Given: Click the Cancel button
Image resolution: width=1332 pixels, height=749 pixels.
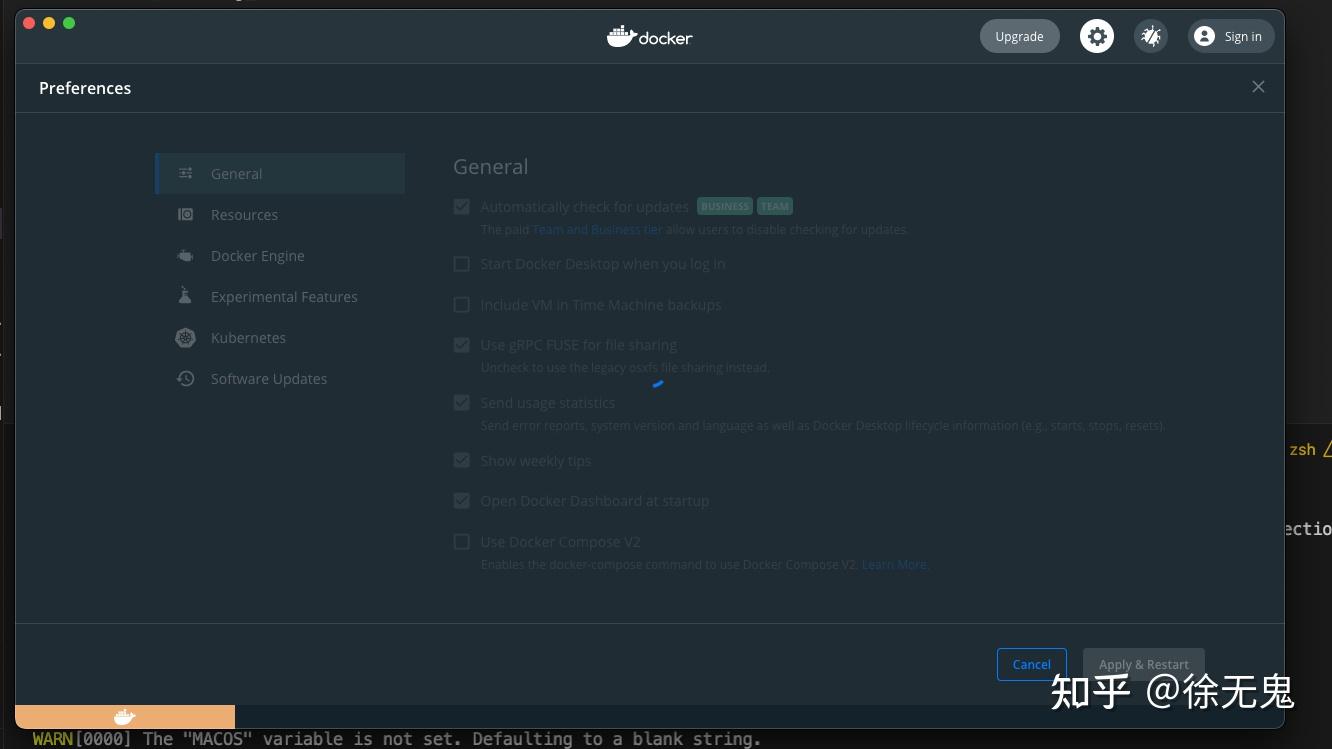Looking at the screenshot, I should click(x=1032, y=664).
